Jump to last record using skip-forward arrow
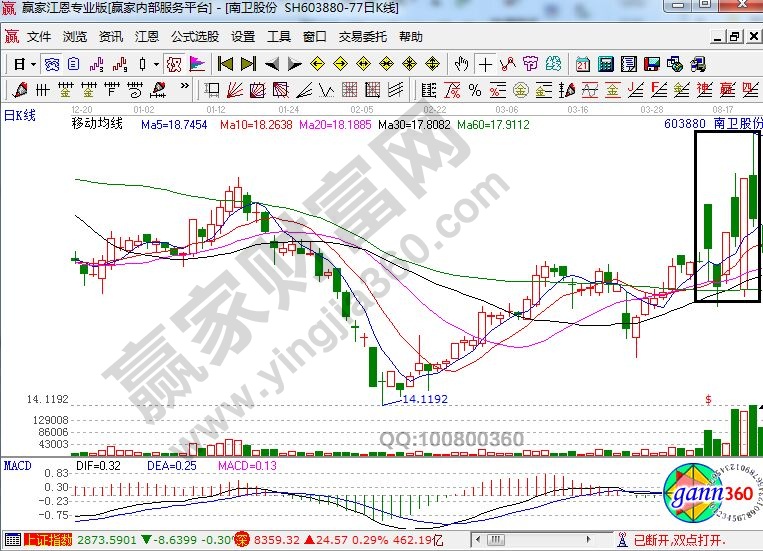The width and height of the screenshot is (763, 551). [x=248, y=64]
